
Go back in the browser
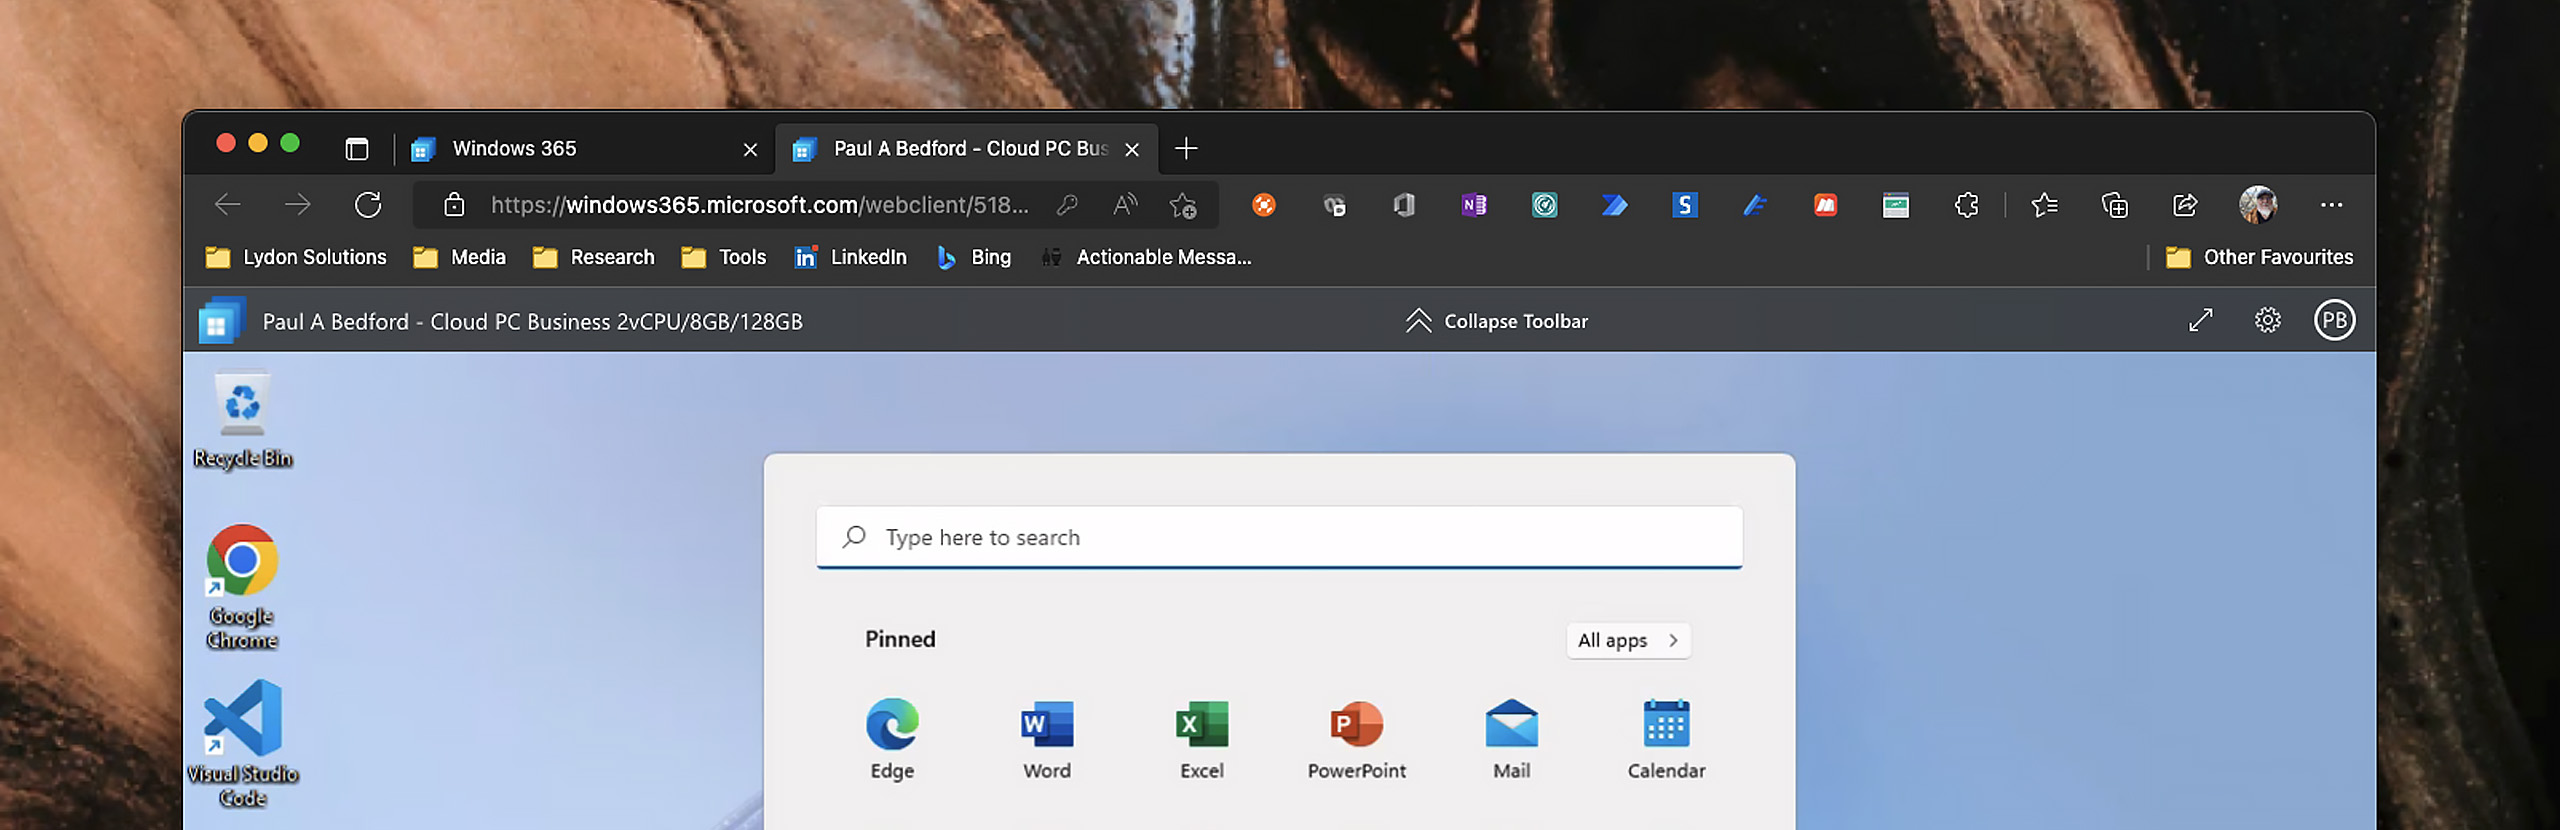228,205
